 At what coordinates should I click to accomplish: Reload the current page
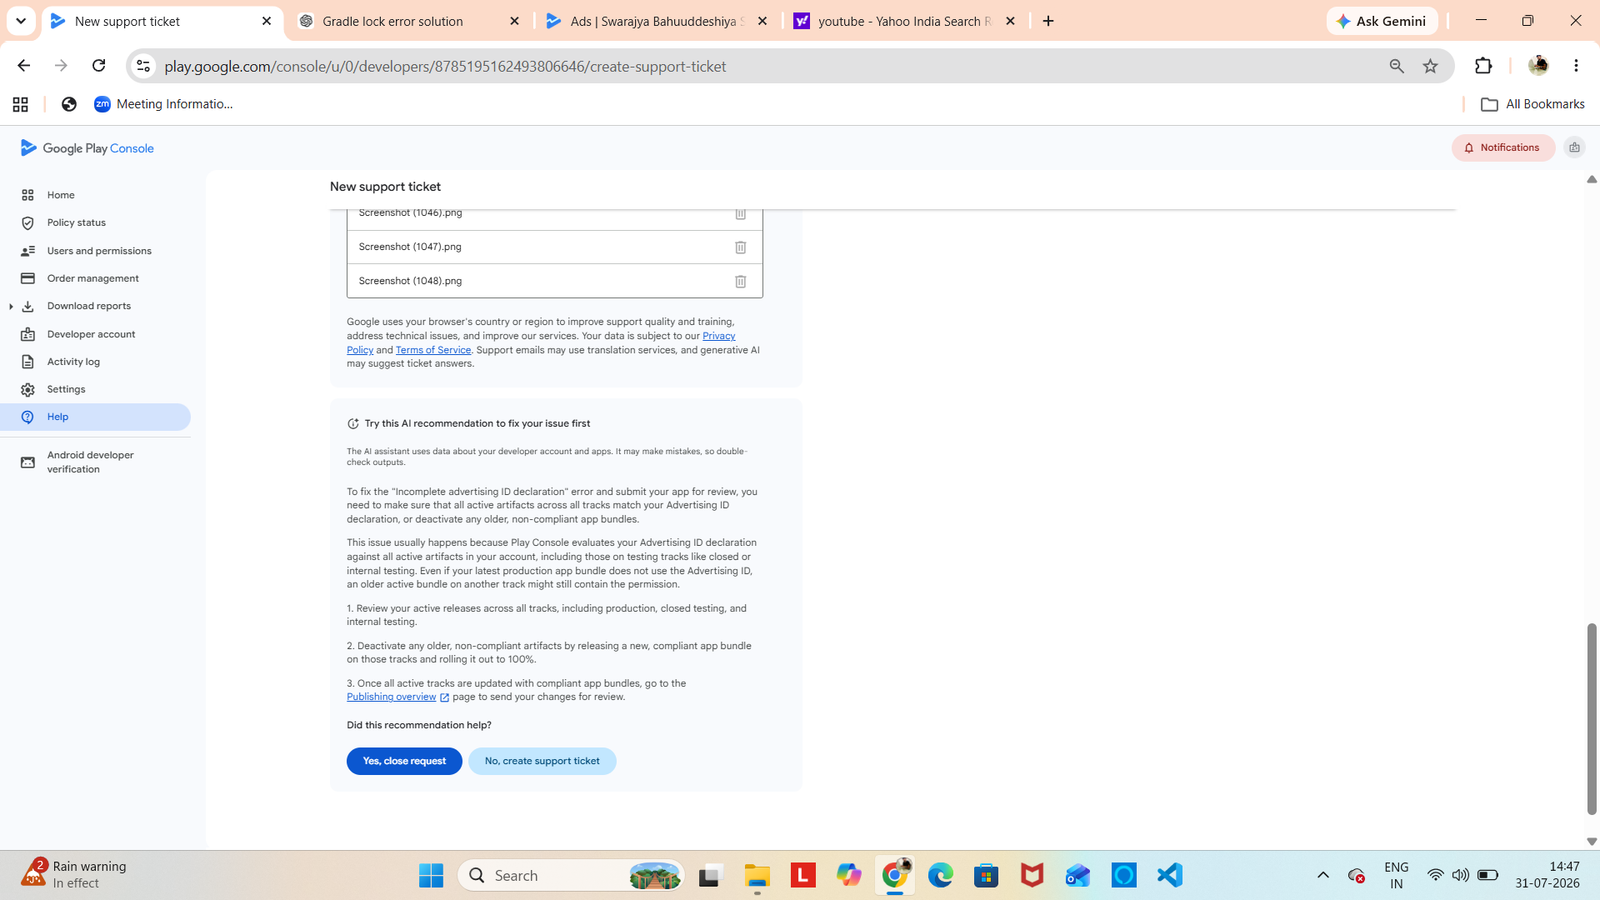(98, 66)
